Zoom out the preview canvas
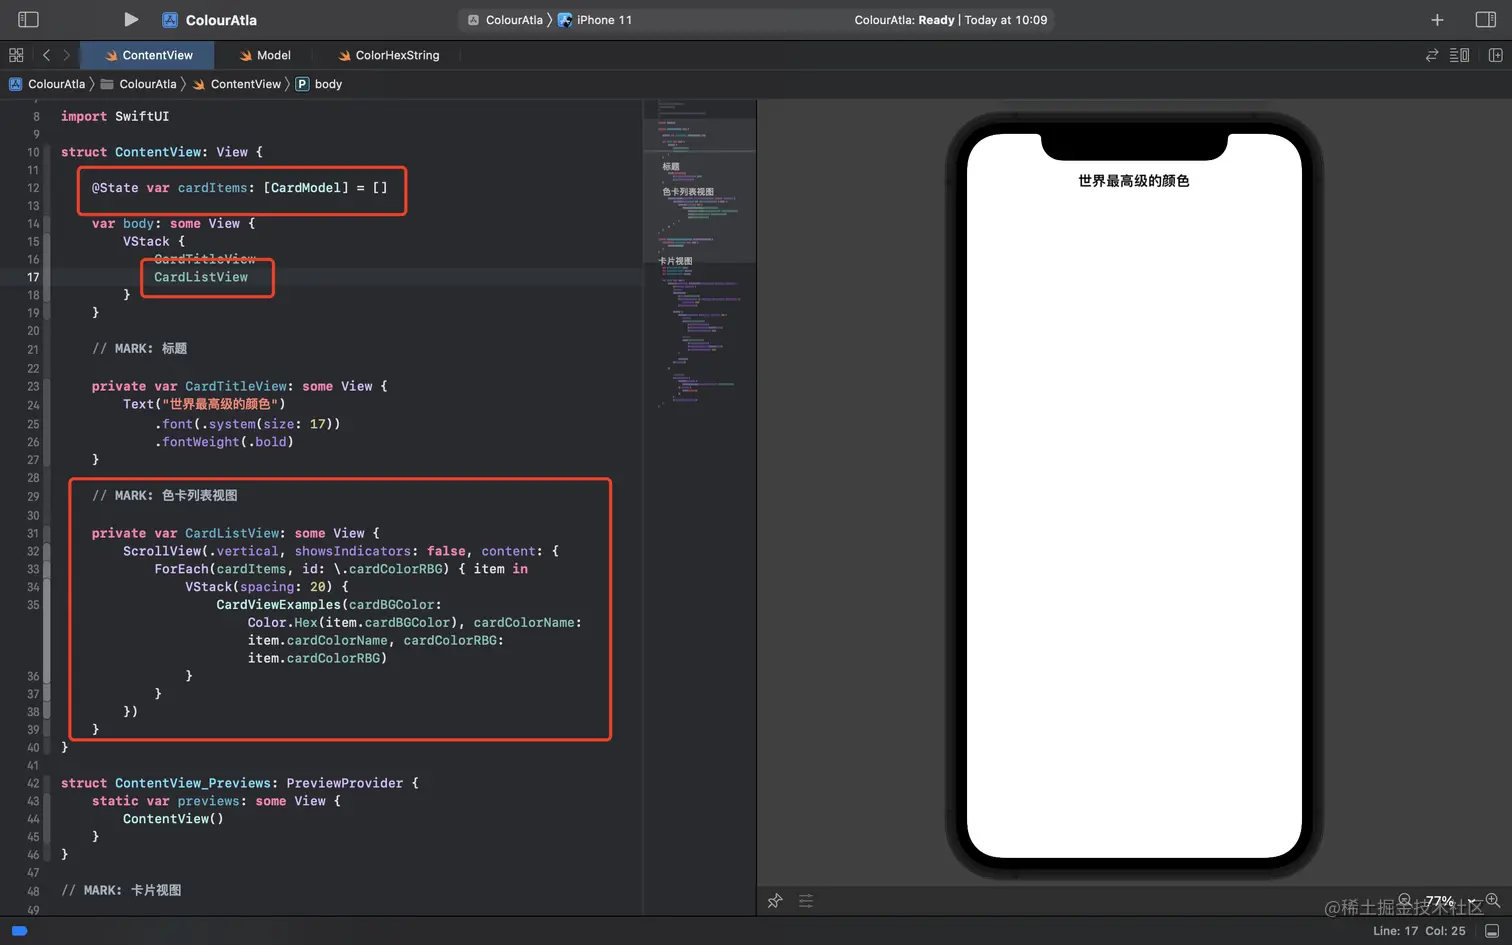The height and width of the screenshot is (945, 1512). point(1405,900)
